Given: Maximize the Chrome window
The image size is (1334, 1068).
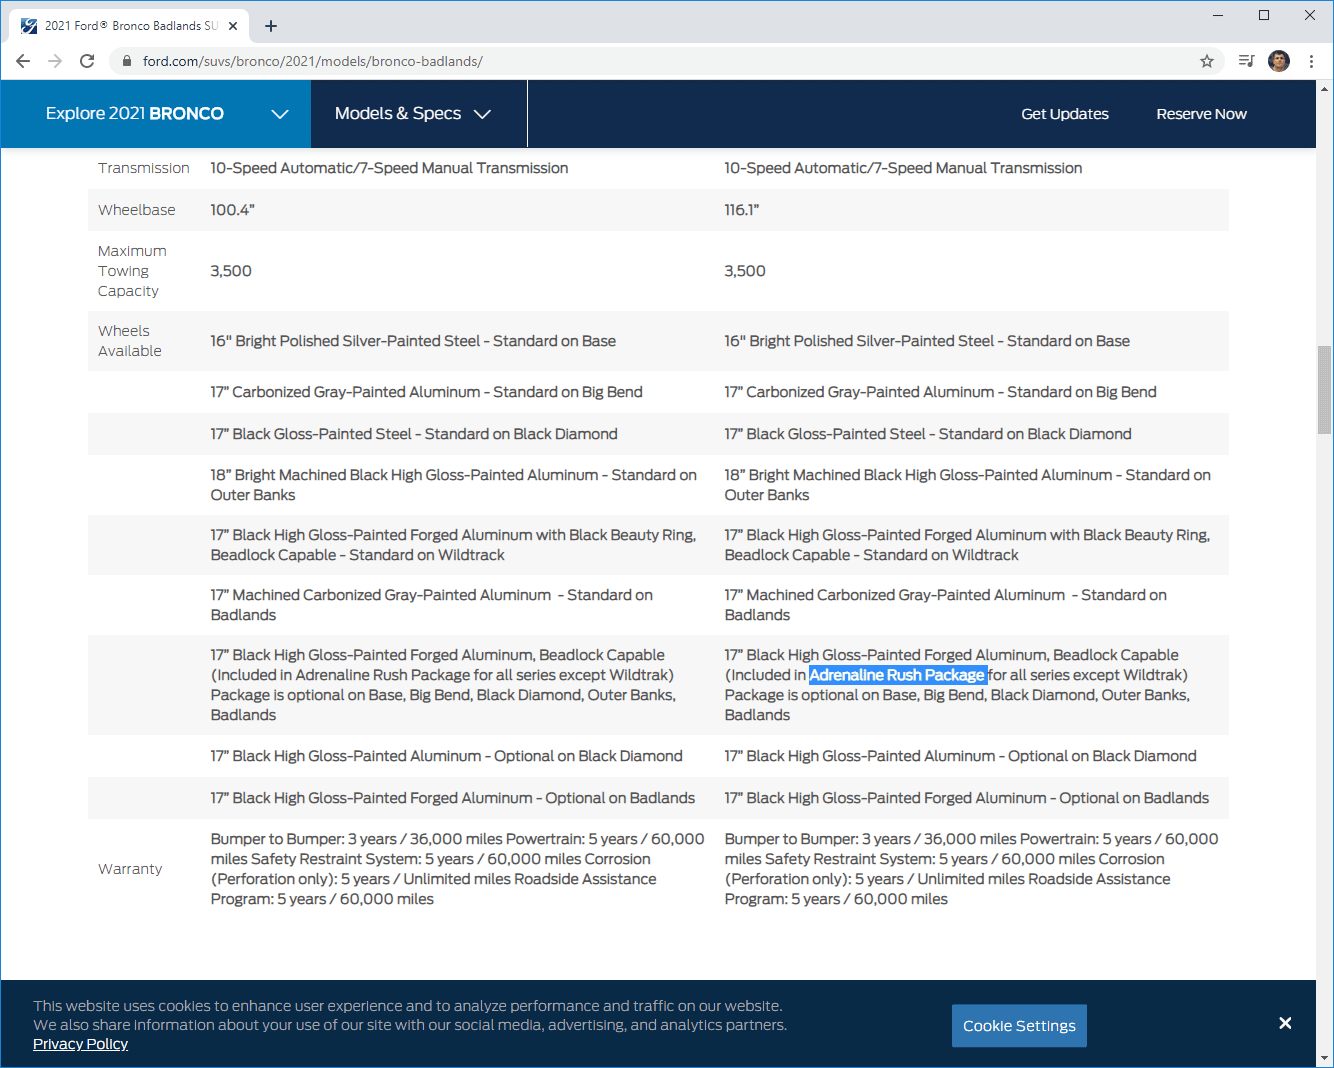Looking at the screenshot, I should point(1264,15).
